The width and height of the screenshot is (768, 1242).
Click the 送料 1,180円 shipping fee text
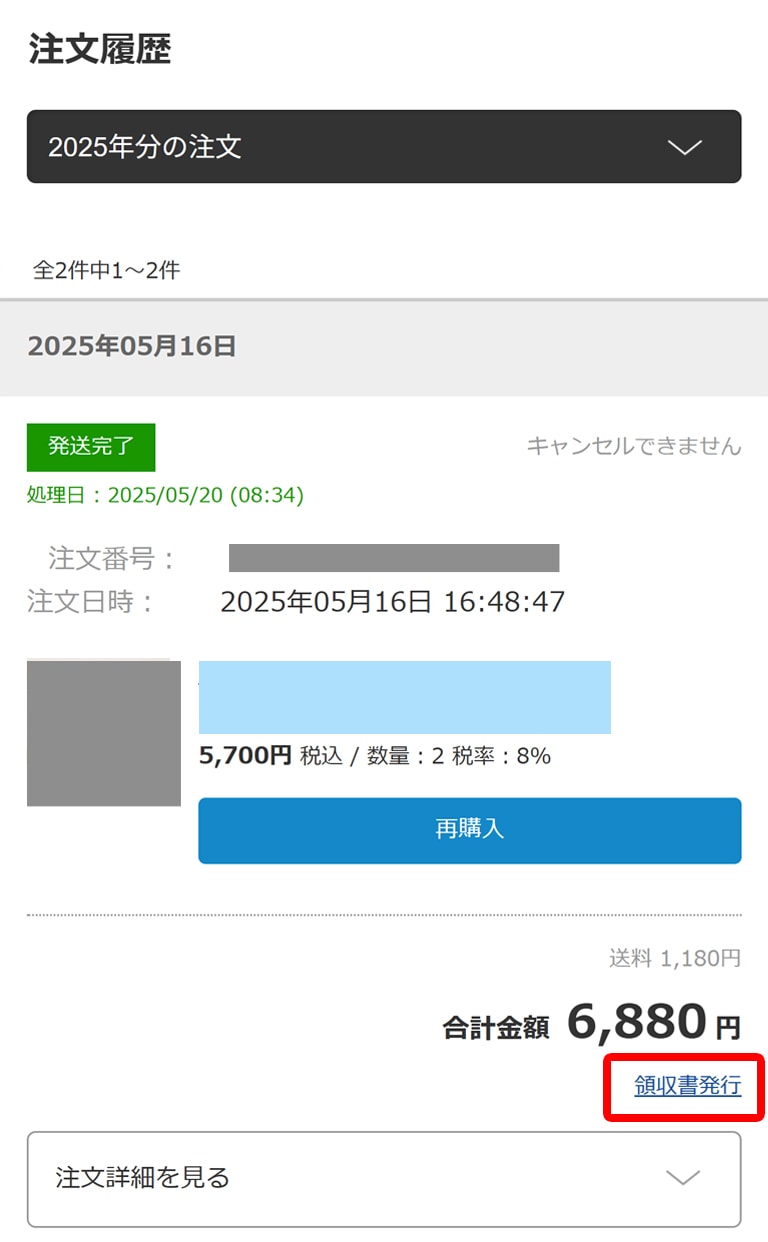pyautogui.click(x=675, y=959)
